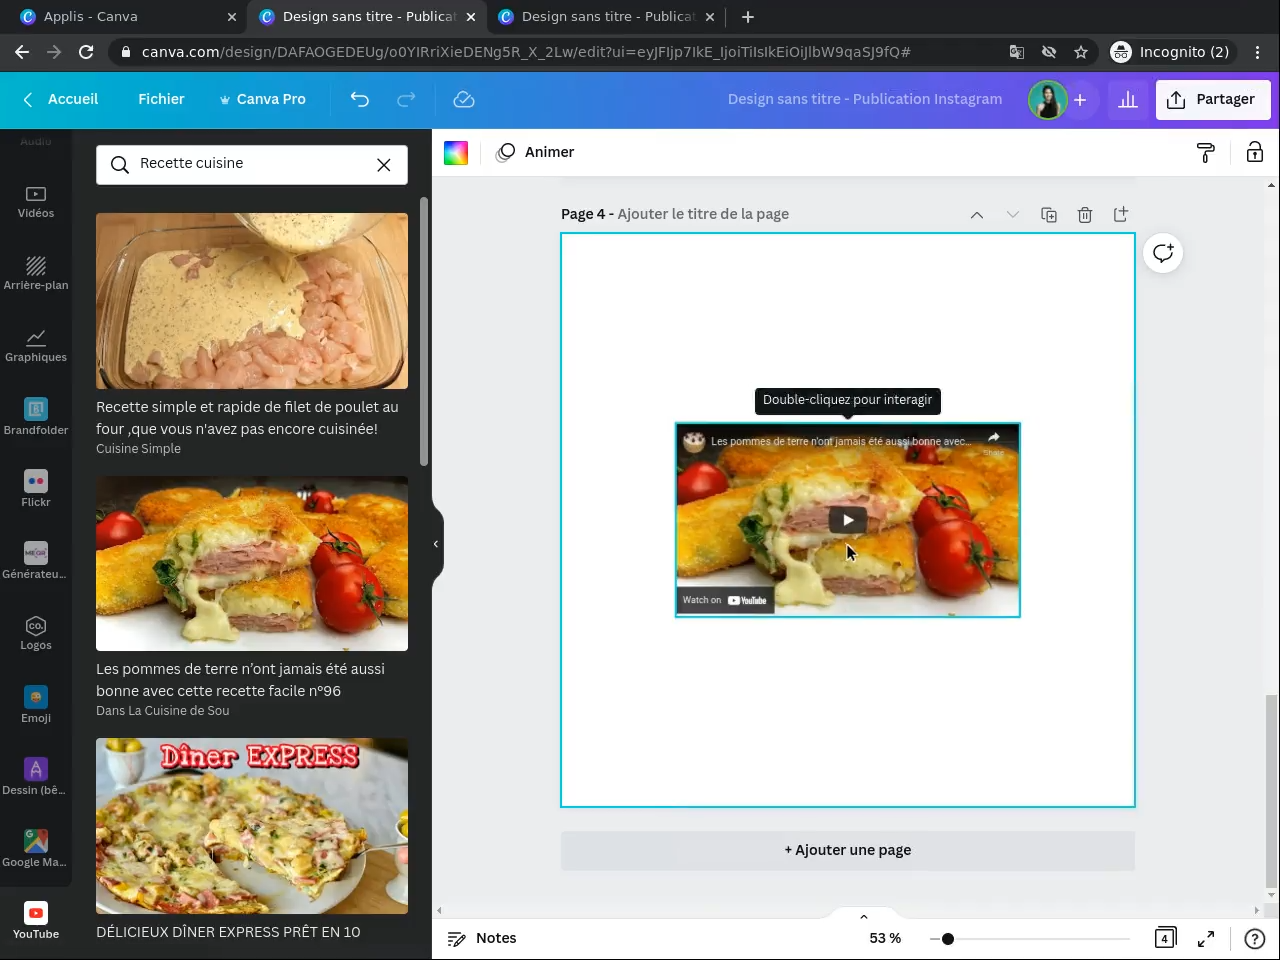Click the Incognito (2) profile button
1280x960 pixels.
click(x=1171, y=52)
